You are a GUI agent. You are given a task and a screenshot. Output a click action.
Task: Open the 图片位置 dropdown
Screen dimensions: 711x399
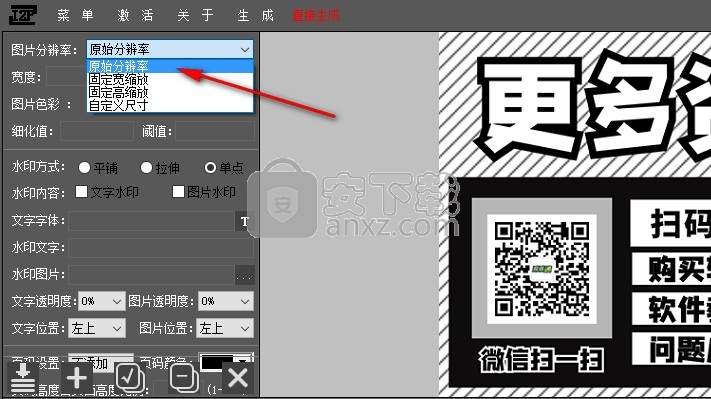pos(225,328)
